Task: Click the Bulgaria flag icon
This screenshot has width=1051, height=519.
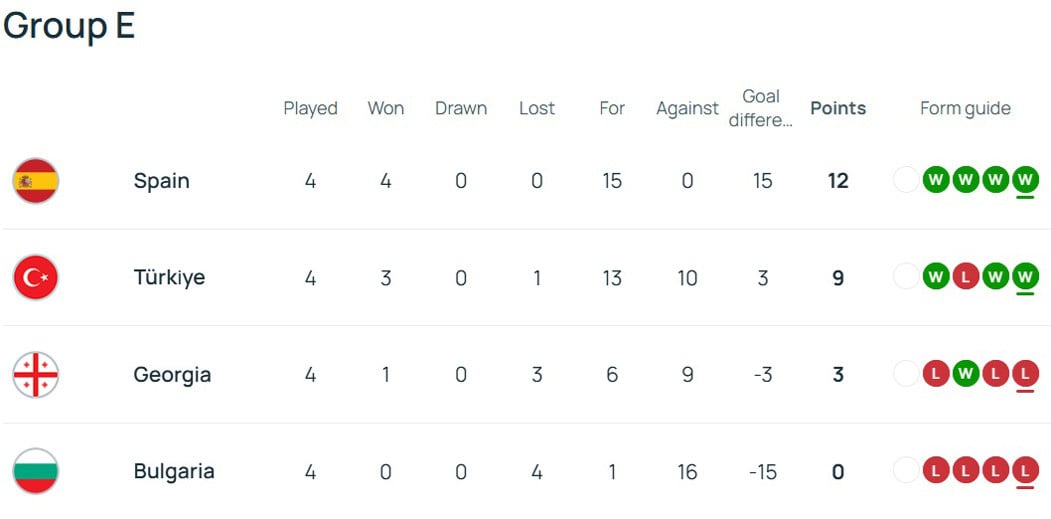Action: 36,472
